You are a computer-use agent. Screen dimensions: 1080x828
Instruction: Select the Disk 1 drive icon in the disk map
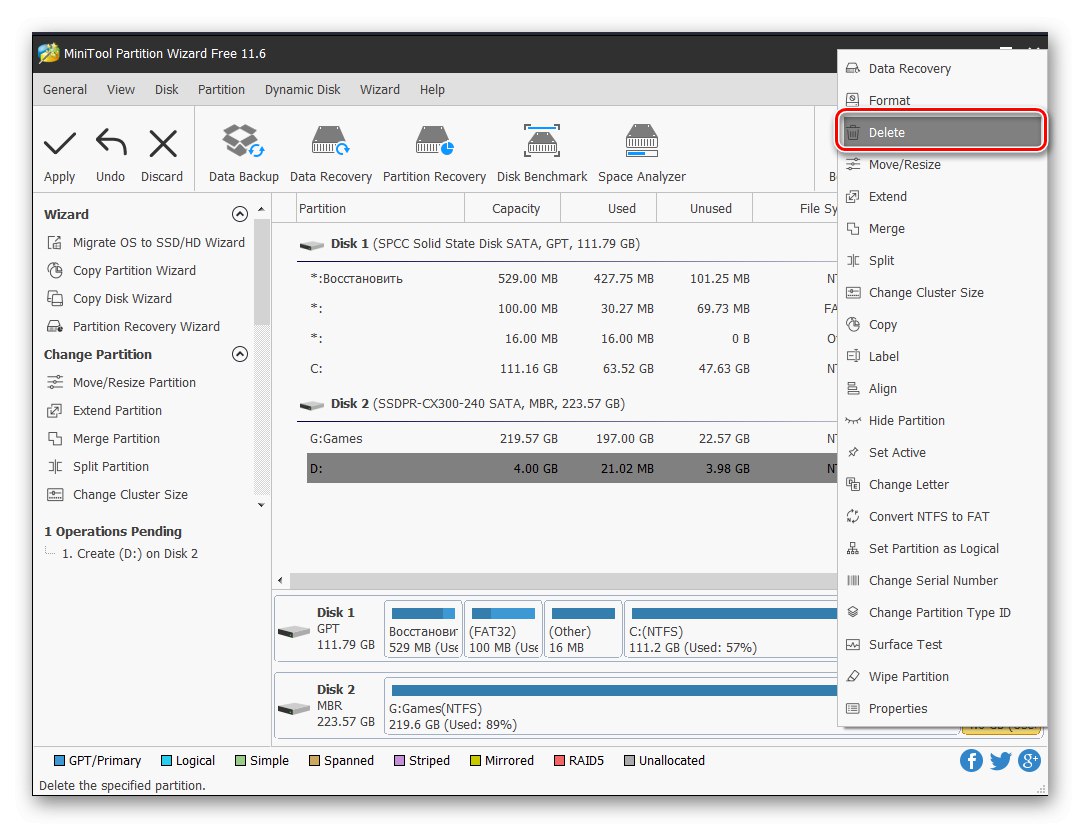tap(293, 631)
